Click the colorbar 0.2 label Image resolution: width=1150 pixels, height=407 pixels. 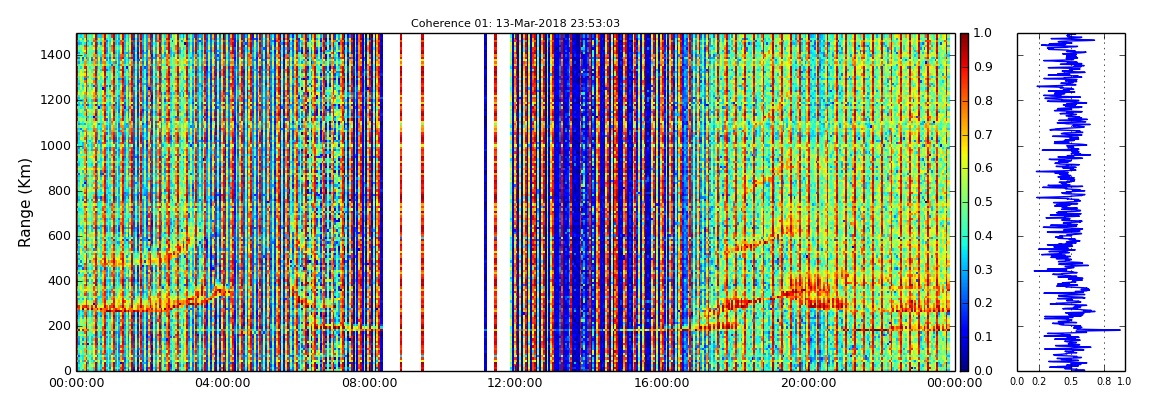point(981,303)
